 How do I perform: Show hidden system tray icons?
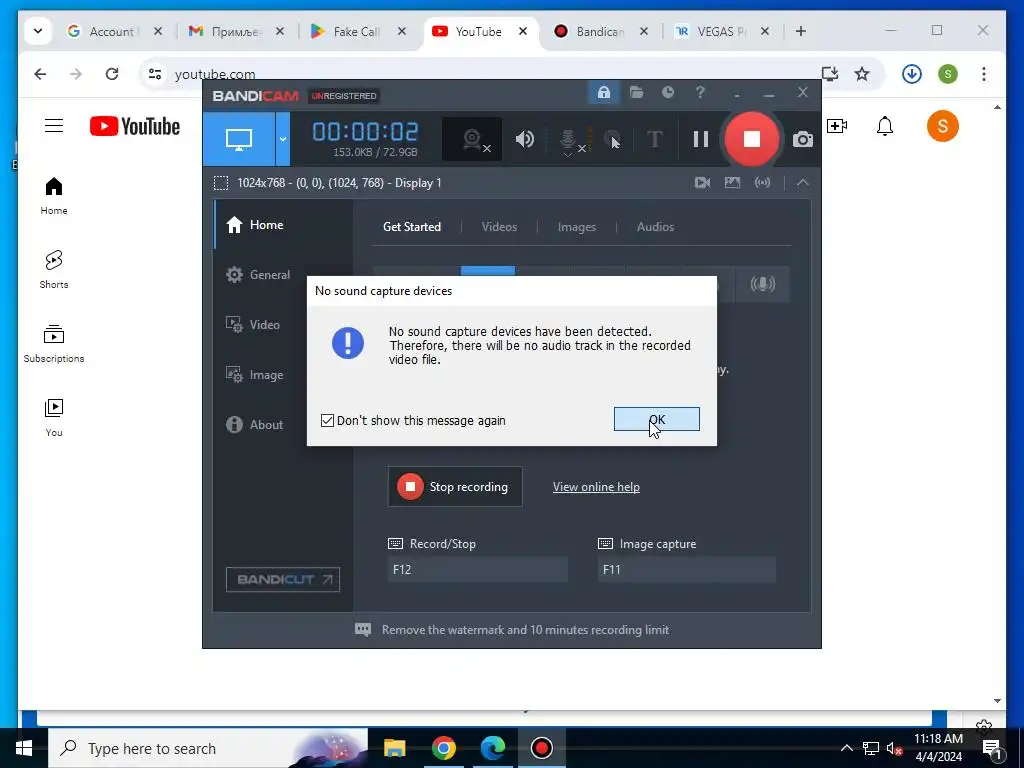tap(846, 748)
